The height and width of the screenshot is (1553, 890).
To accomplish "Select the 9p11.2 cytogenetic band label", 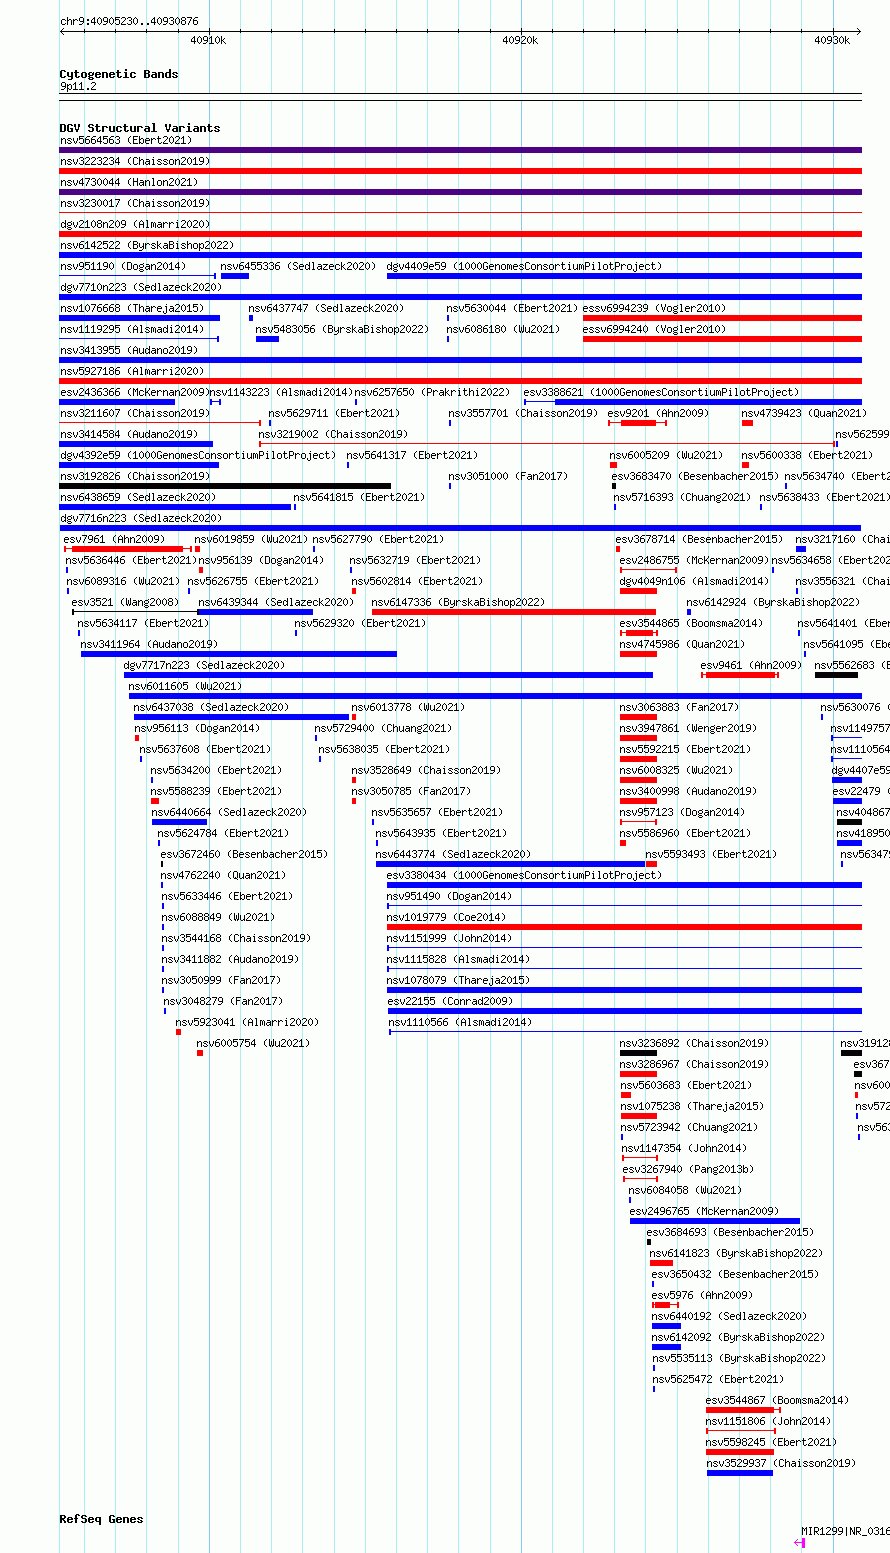I will pyautogui.click(x=78, y=86).
